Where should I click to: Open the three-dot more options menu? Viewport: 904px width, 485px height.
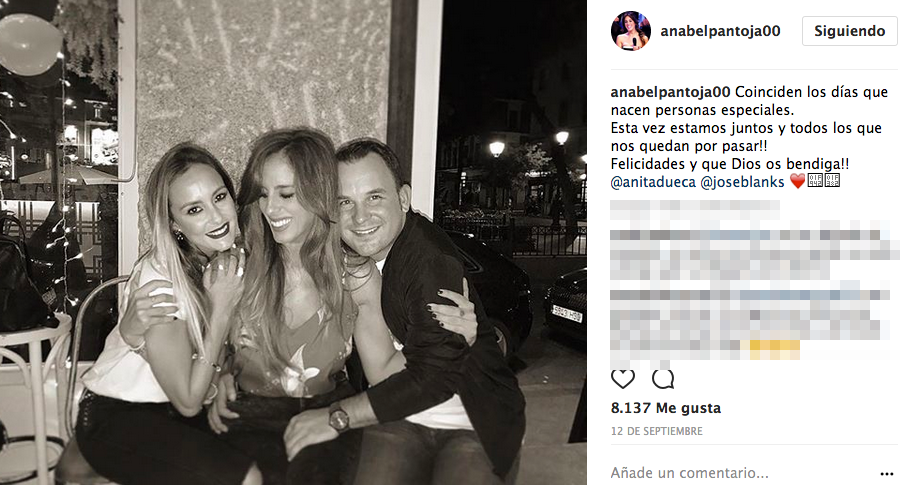click(887, 474)
